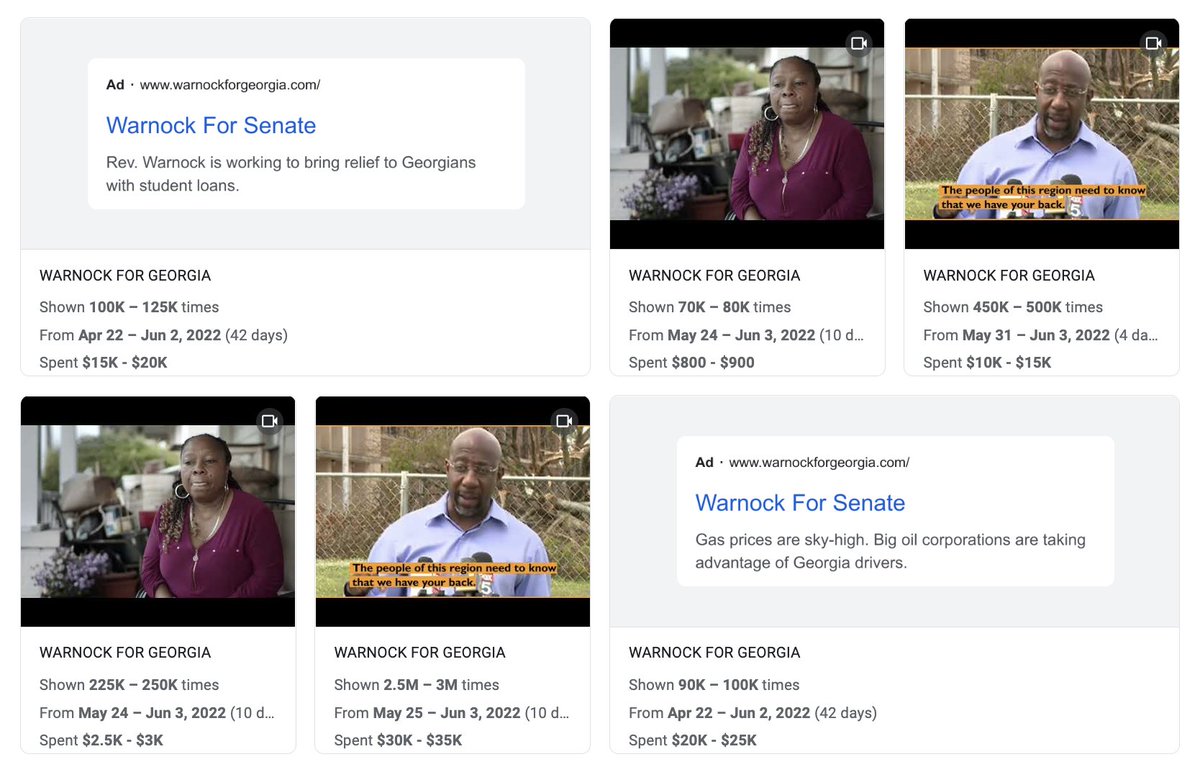This screenshot has height=767, width=1200.
Task: Click date range above 'Spent $15K - $20K'
Action: pyautogui.click(x=163, y=335)
